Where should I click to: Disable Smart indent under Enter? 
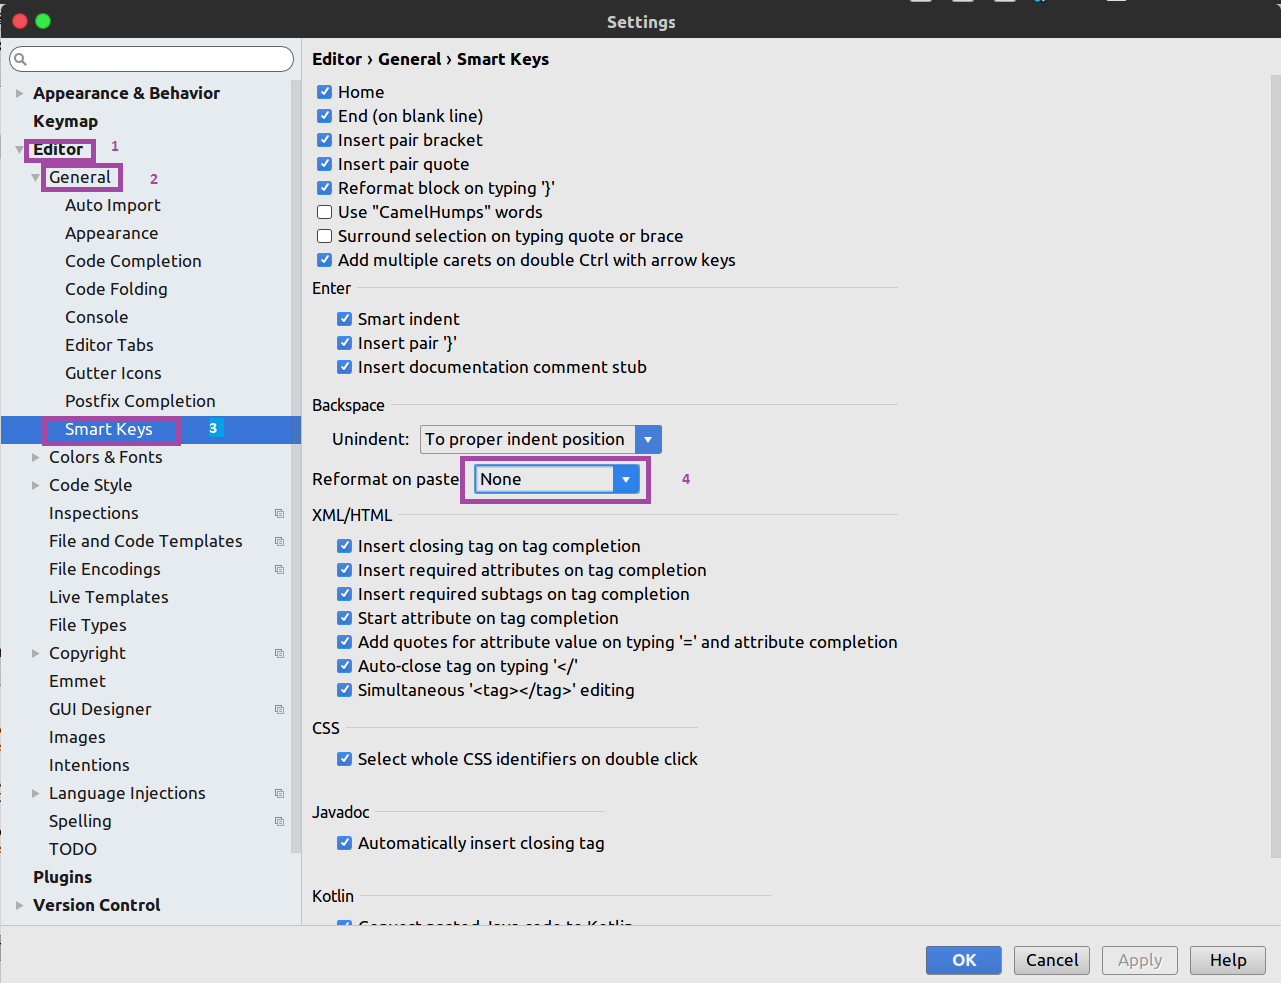click(344, 319)
